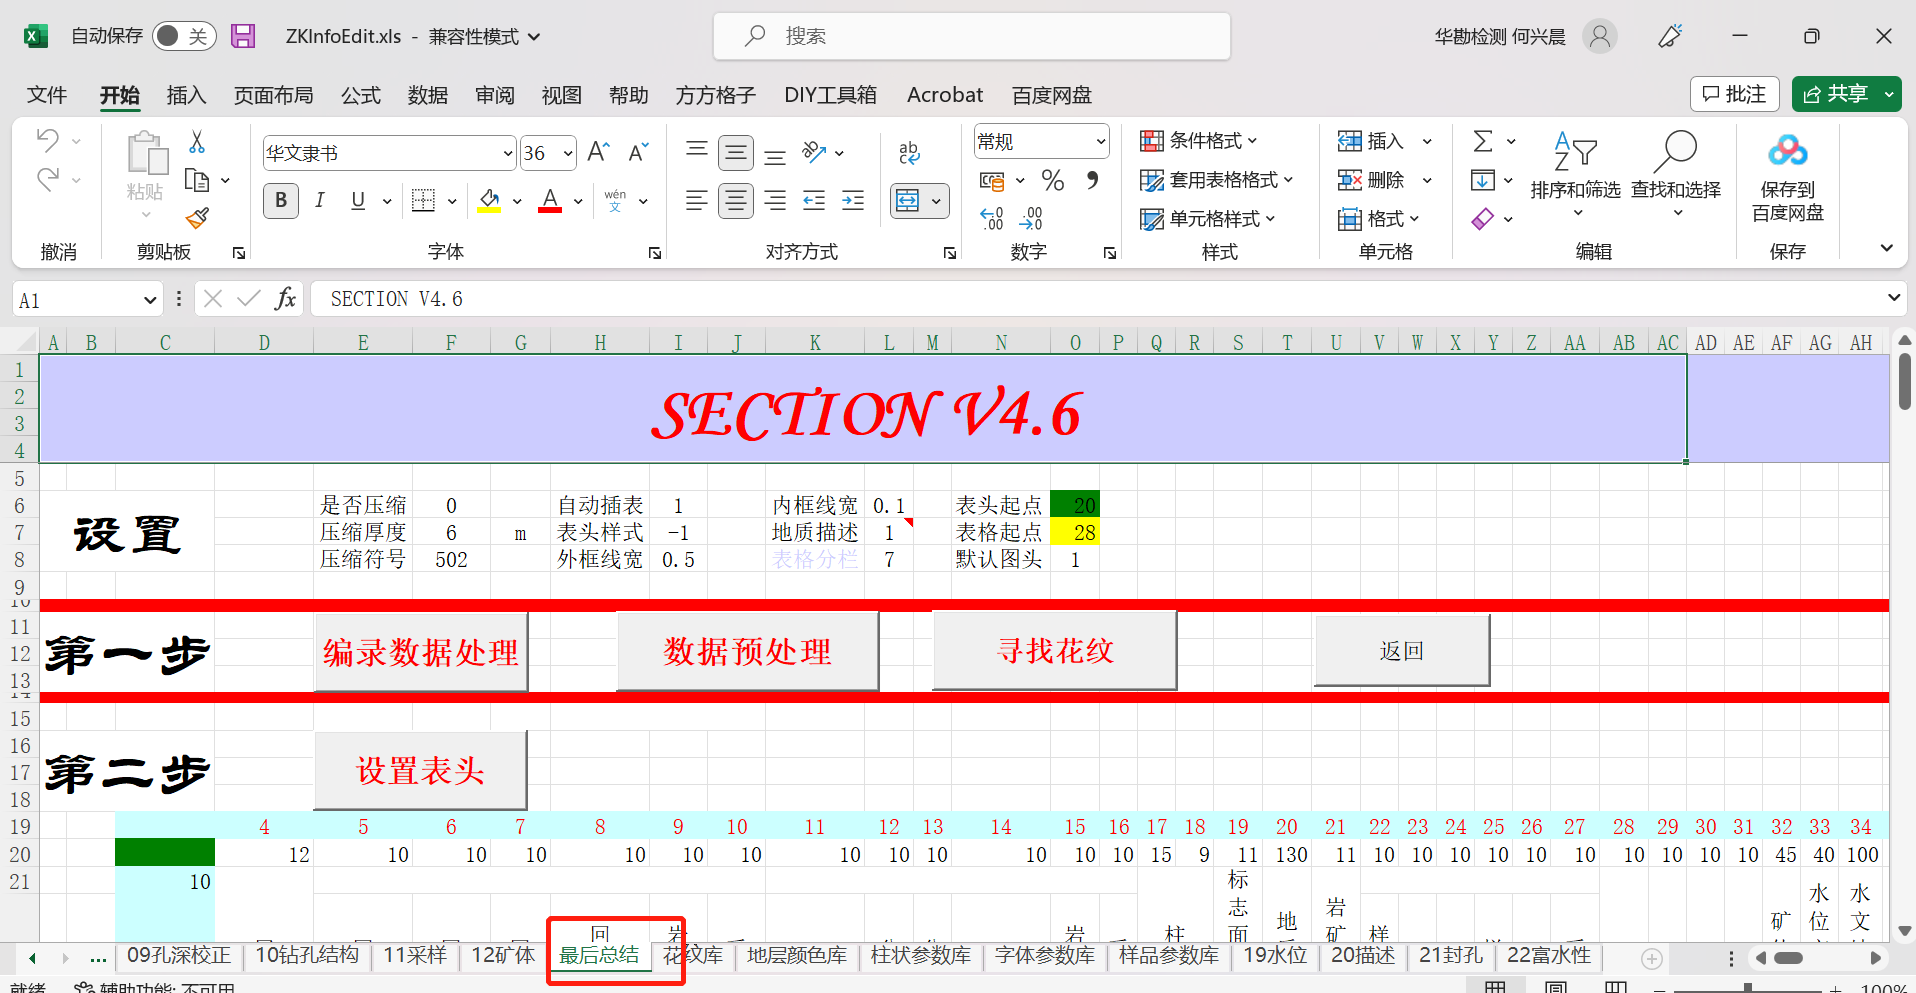This screenshot has height=993, width=1916.
Task: Select the 12矿体 sheet tab
Action: (503, 955)
